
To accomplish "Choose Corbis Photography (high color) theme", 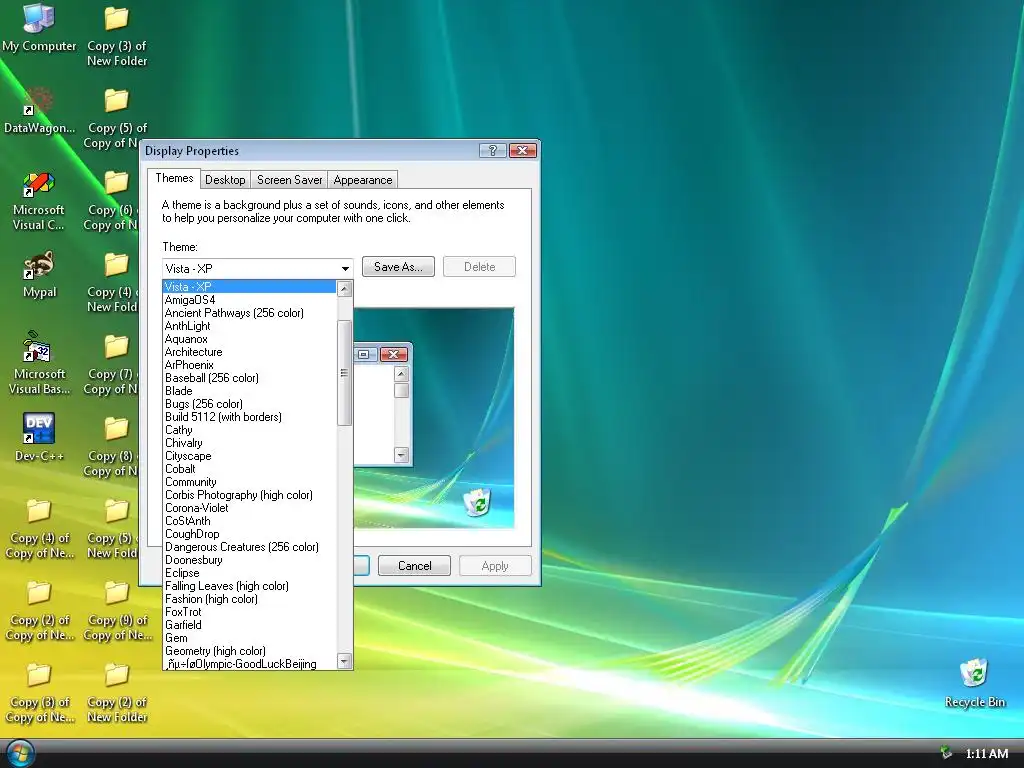I will [249, 495].
